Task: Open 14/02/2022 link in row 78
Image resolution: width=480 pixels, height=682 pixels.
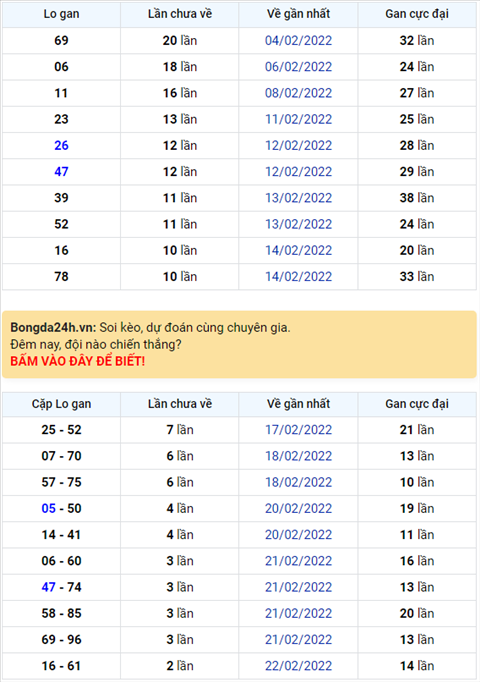Action: click(x=298, y=276)
